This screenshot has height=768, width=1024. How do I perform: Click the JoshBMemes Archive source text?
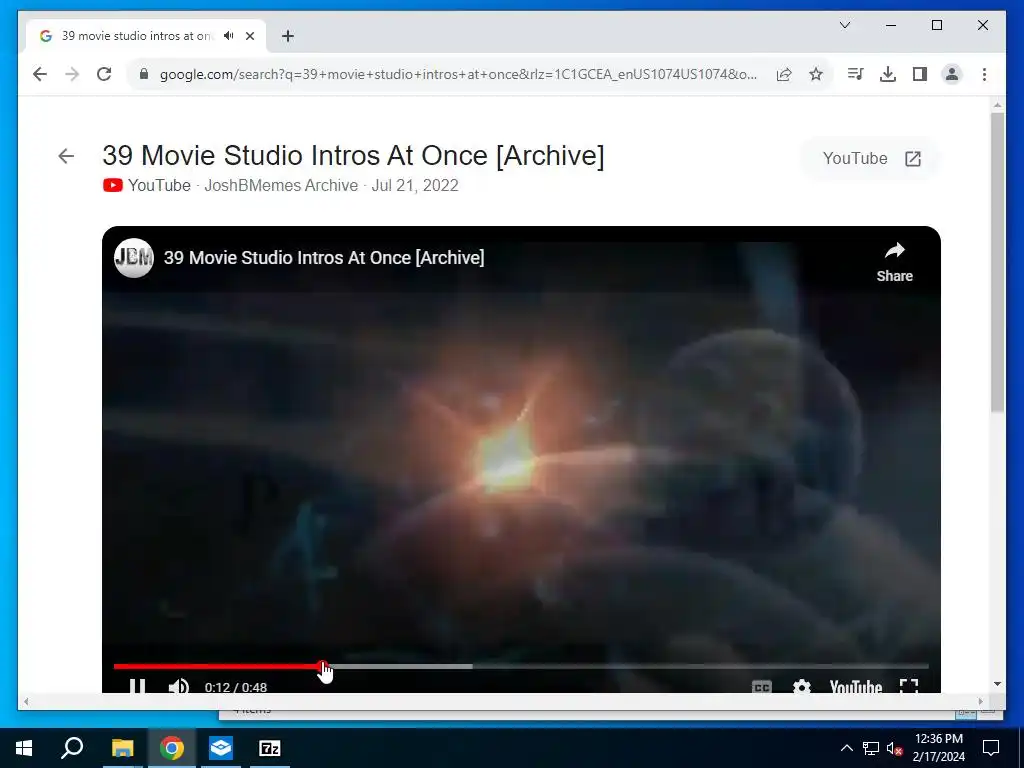[x=281, y=185]
